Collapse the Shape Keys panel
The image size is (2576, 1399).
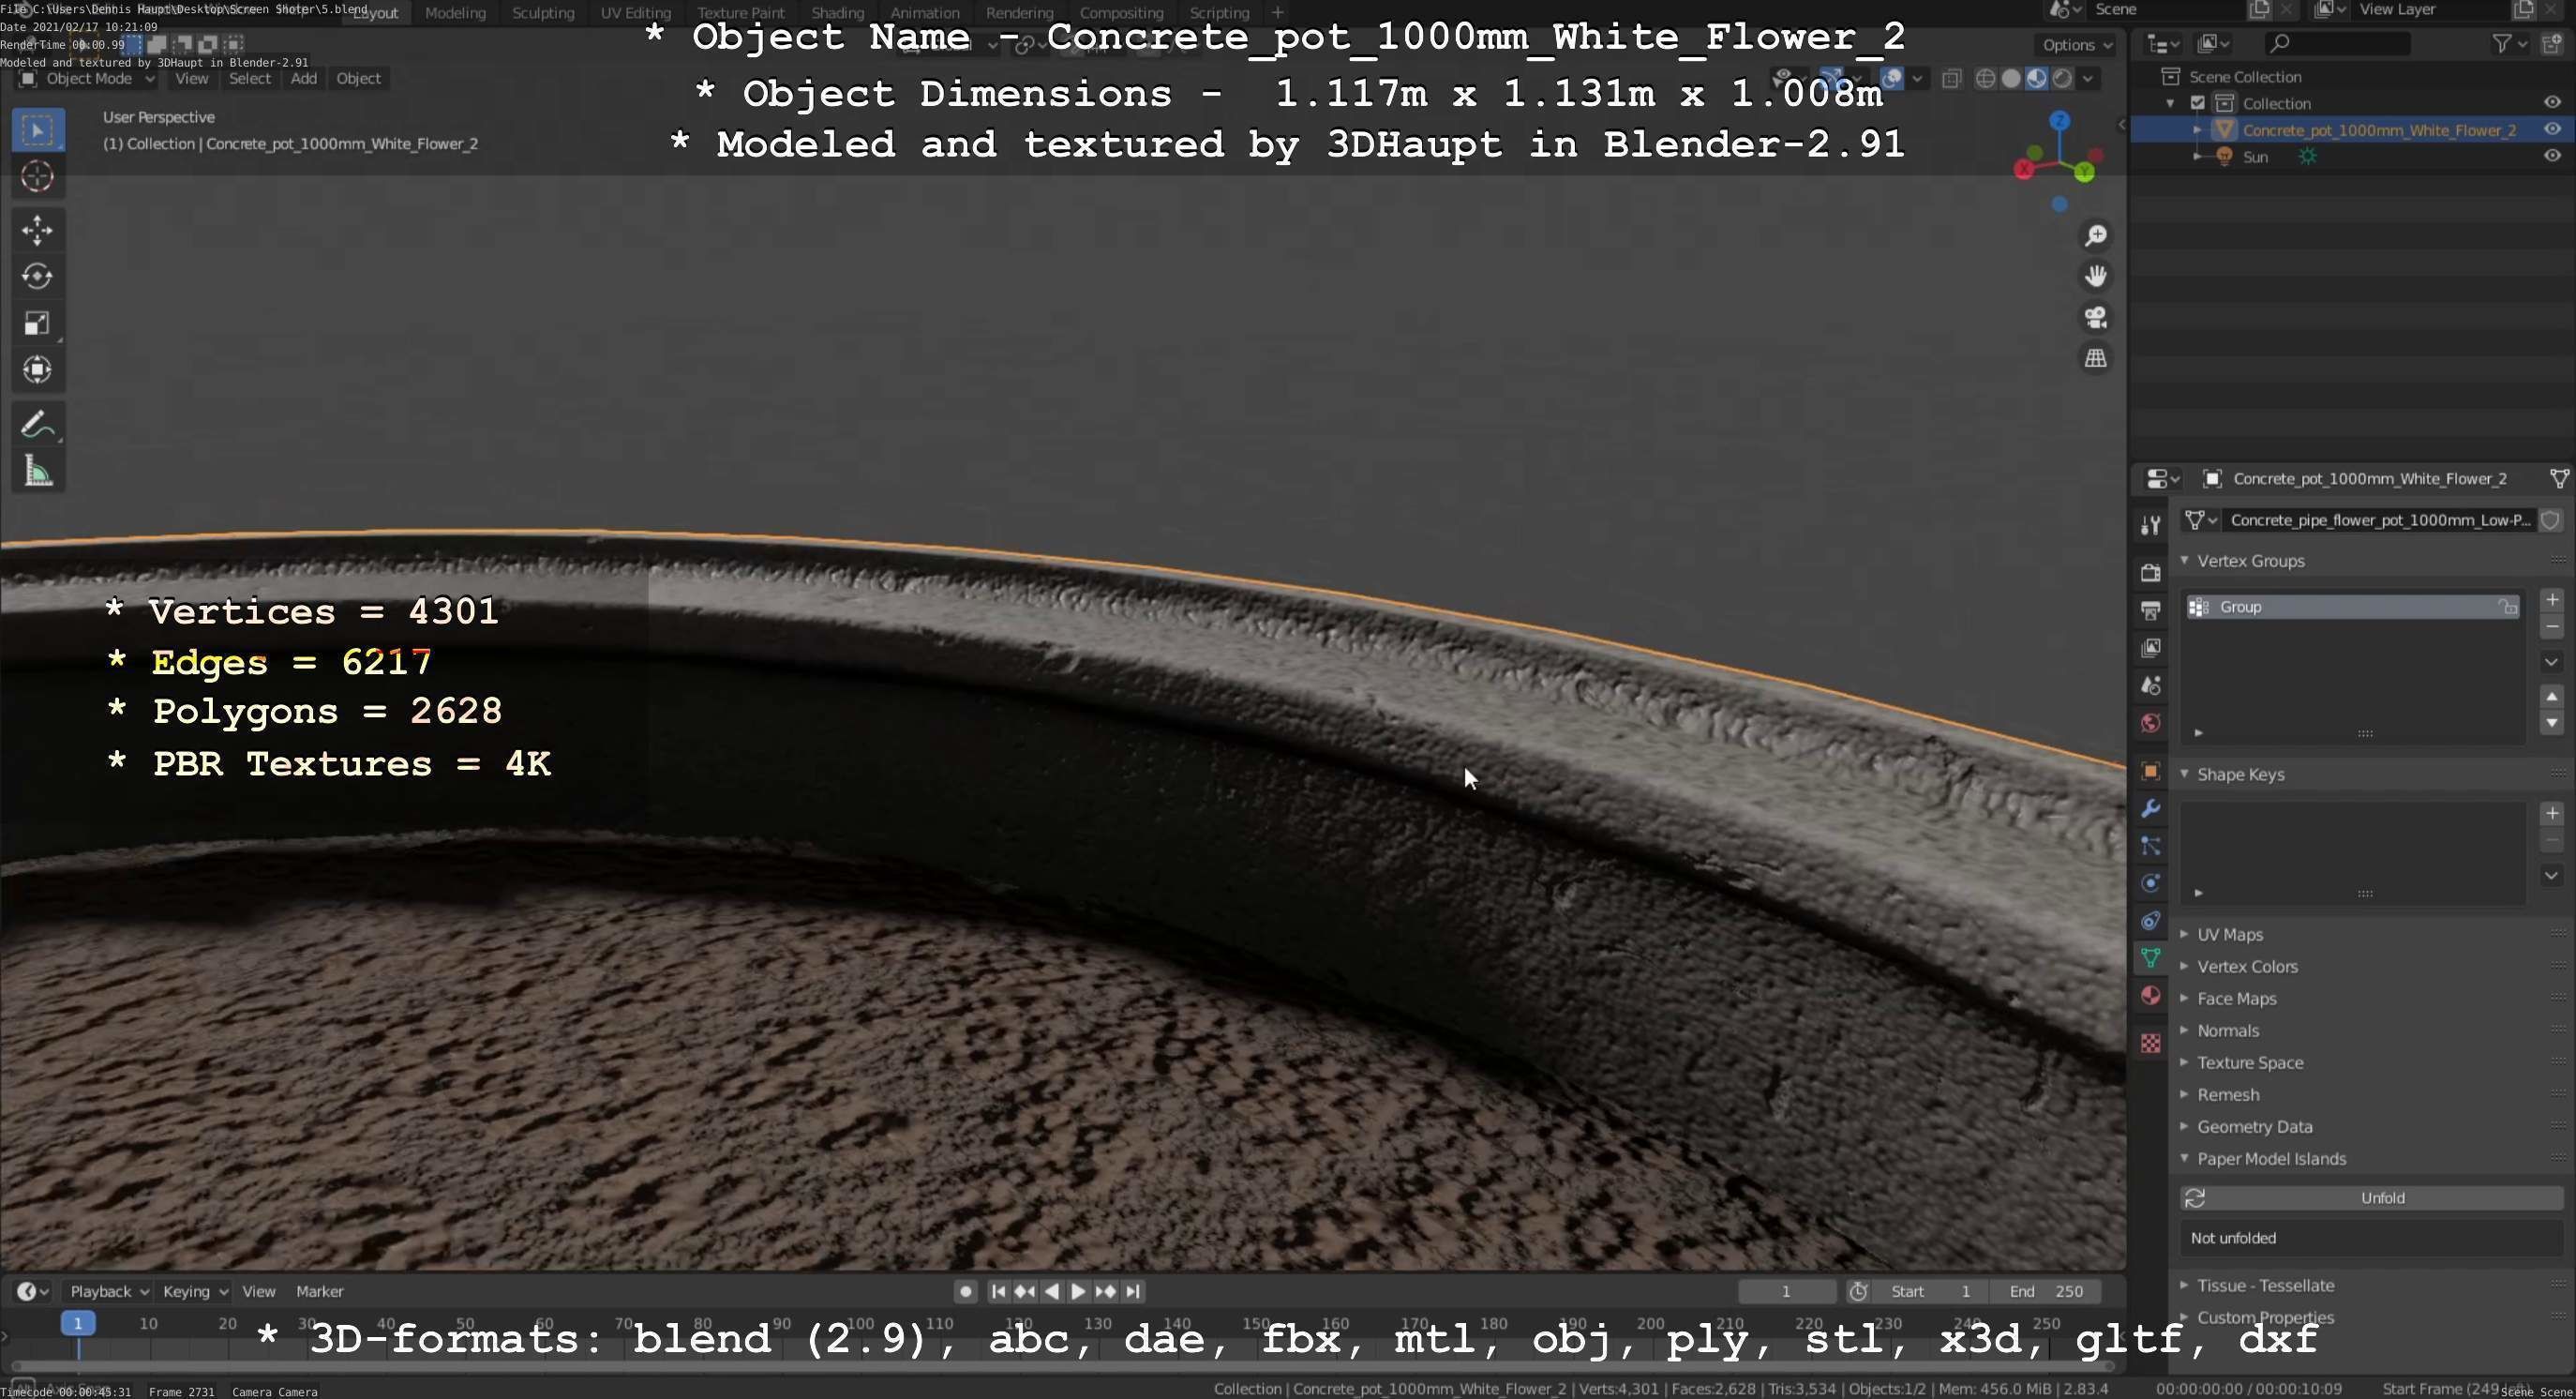[x=2240, y=774]
